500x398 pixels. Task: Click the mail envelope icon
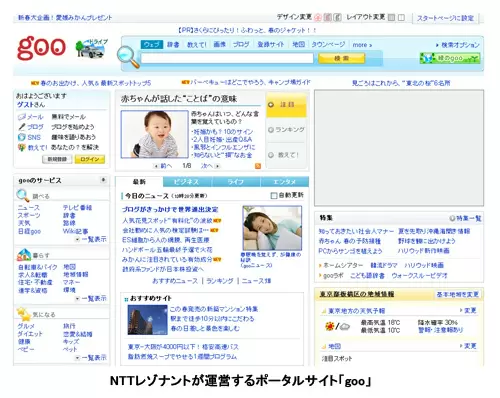[x=22, y=117]
